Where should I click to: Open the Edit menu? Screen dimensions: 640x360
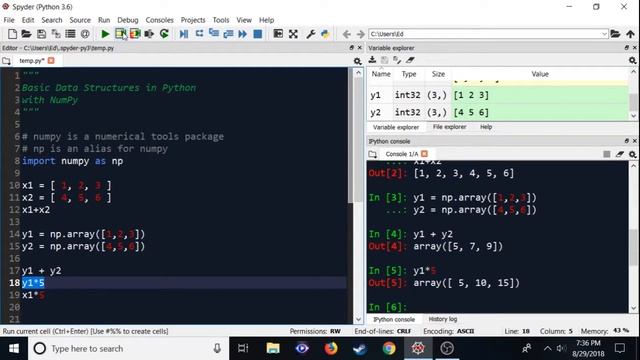point(28,20)
